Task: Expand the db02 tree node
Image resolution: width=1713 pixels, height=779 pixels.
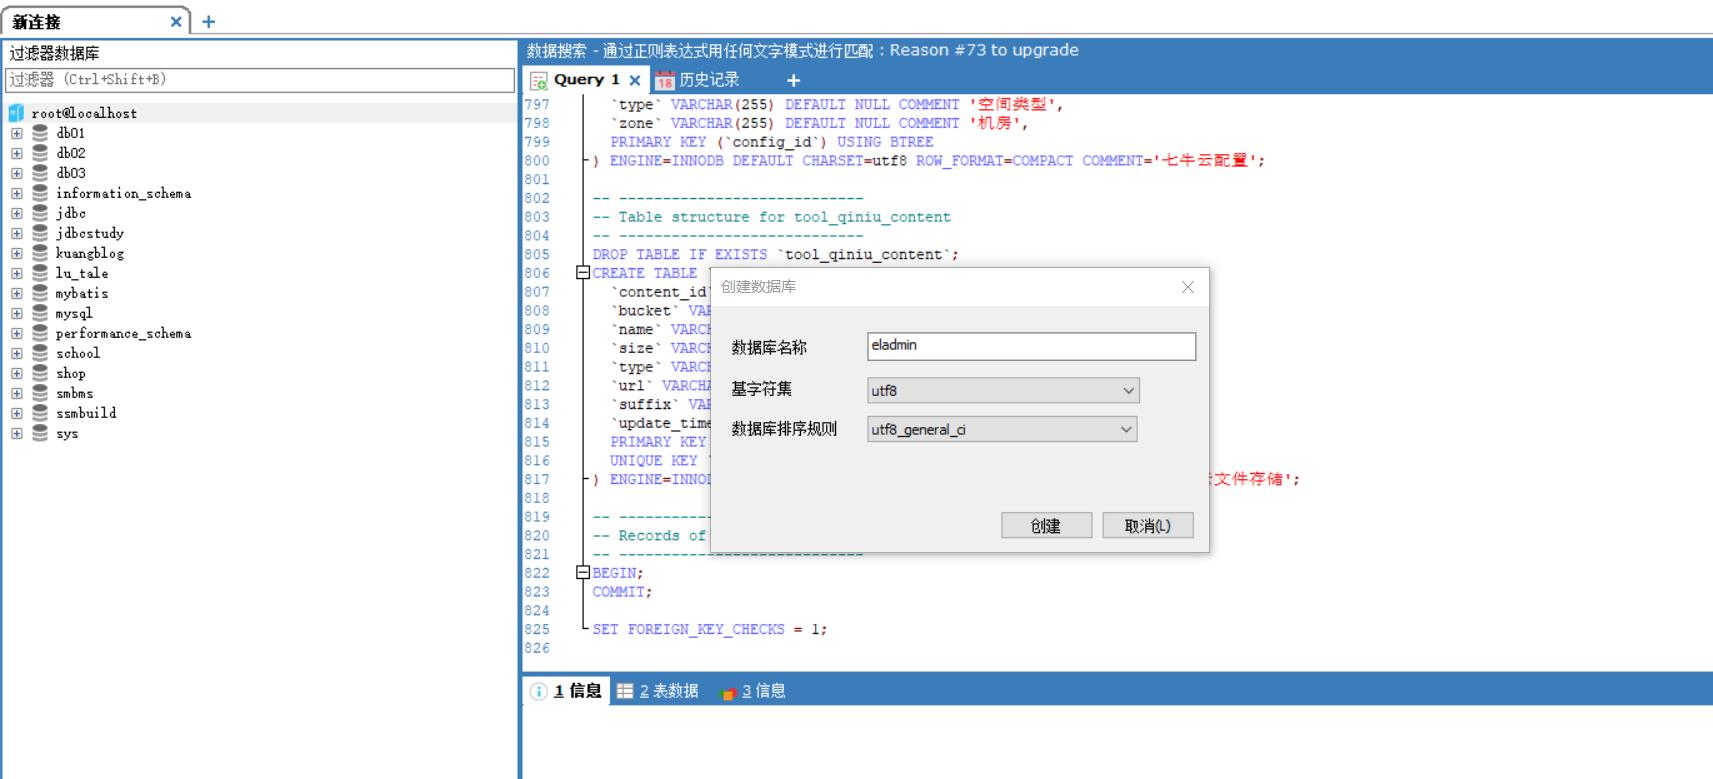Action: click(x=16, y=153)
